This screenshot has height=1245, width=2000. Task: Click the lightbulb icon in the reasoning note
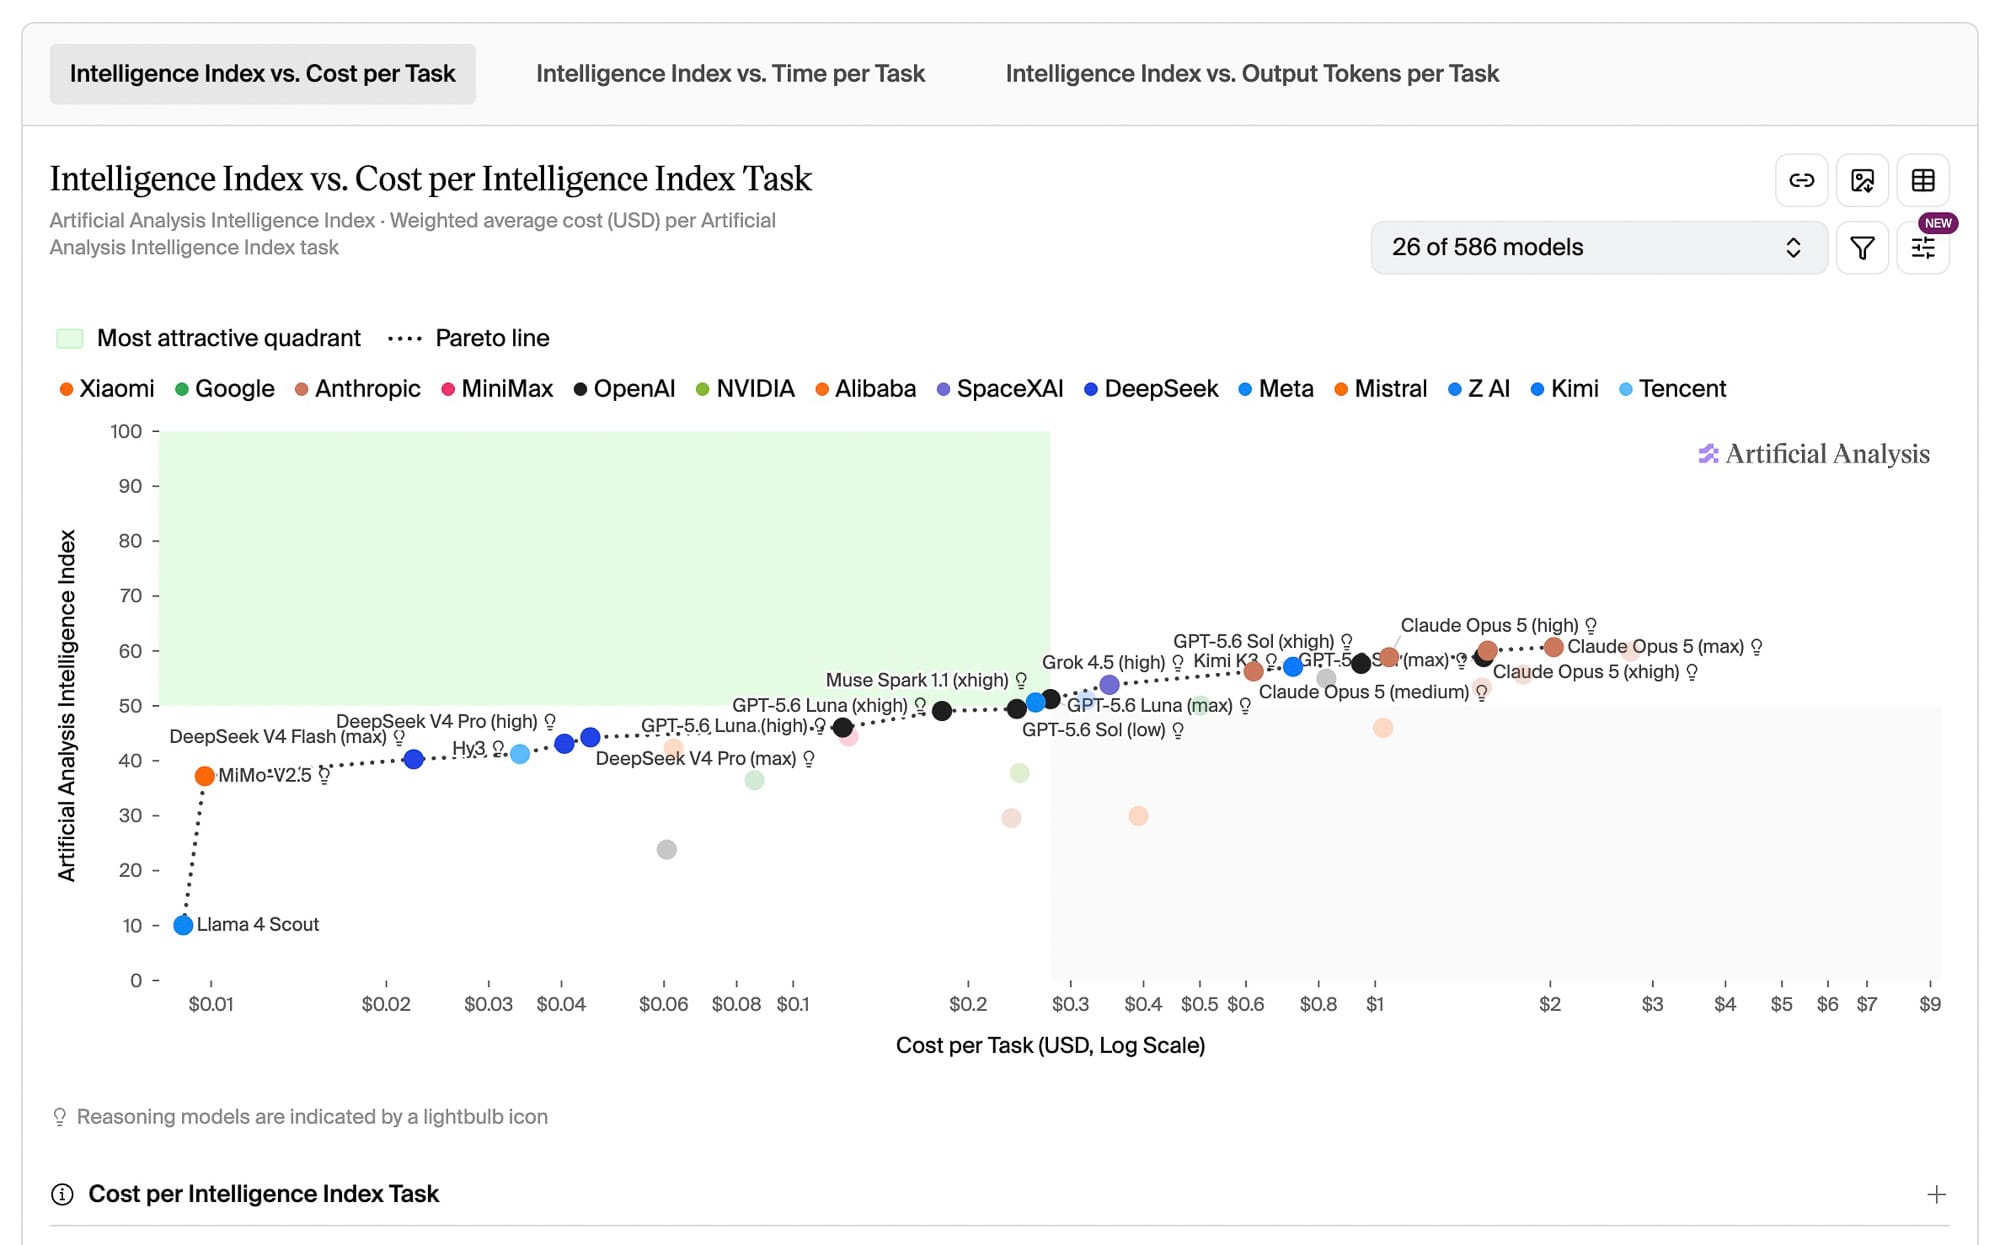point(60,1117)
